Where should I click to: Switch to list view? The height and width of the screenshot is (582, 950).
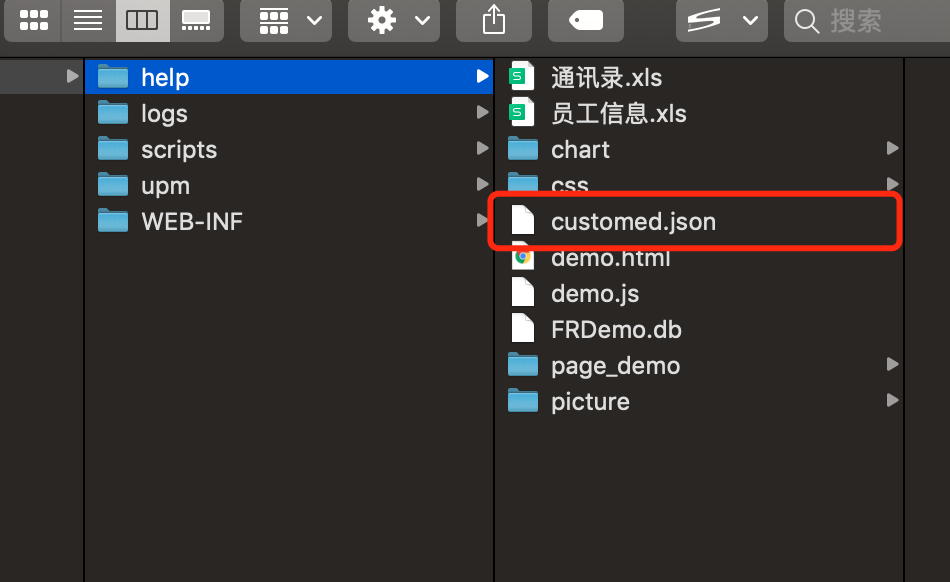[88, 20]
